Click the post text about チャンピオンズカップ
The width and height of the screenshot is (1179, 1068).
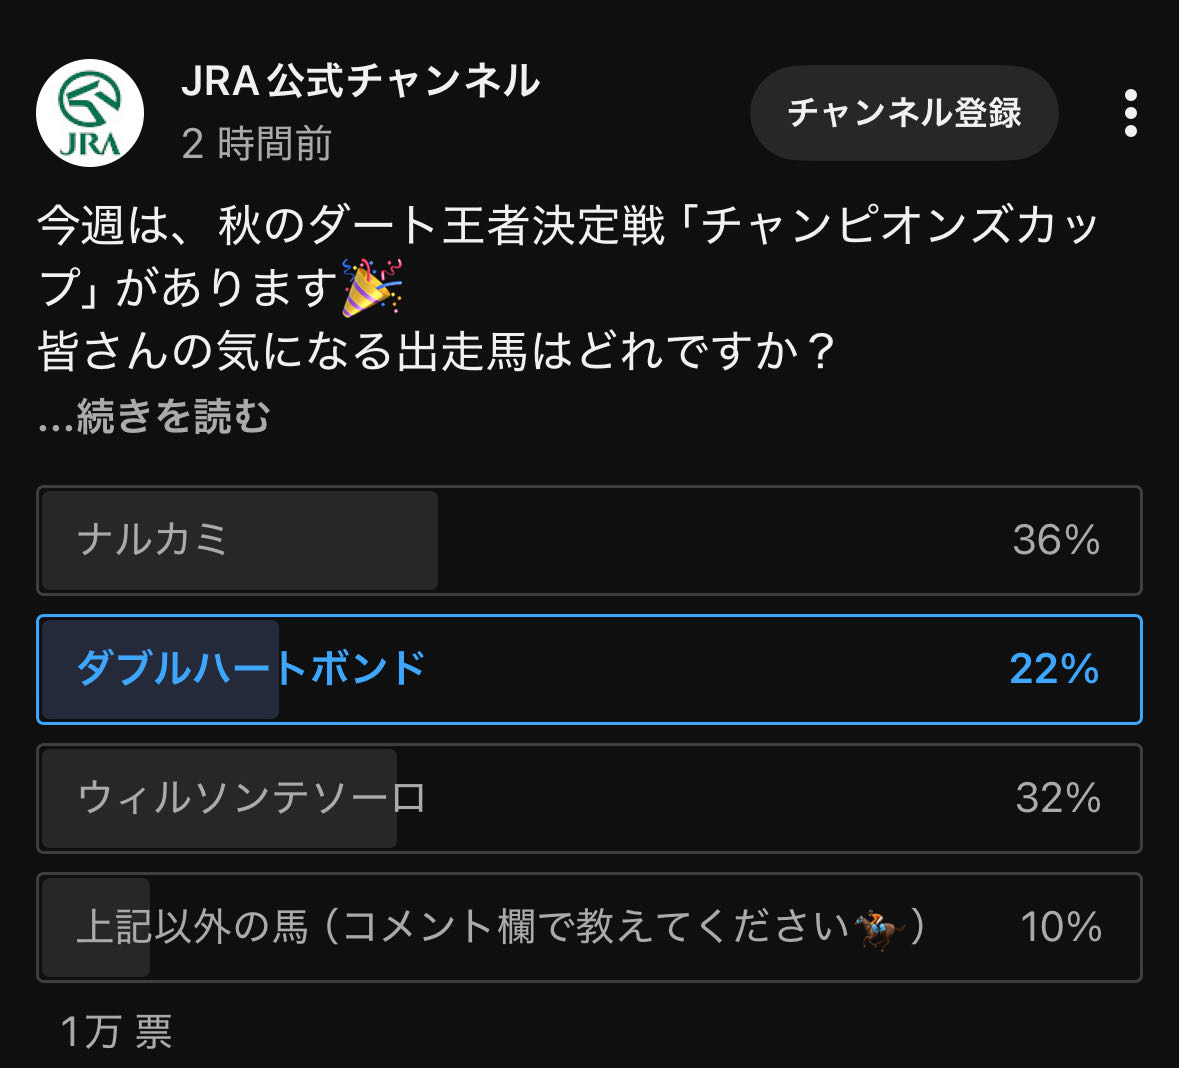pyautogui.click(x=568, y=227)
